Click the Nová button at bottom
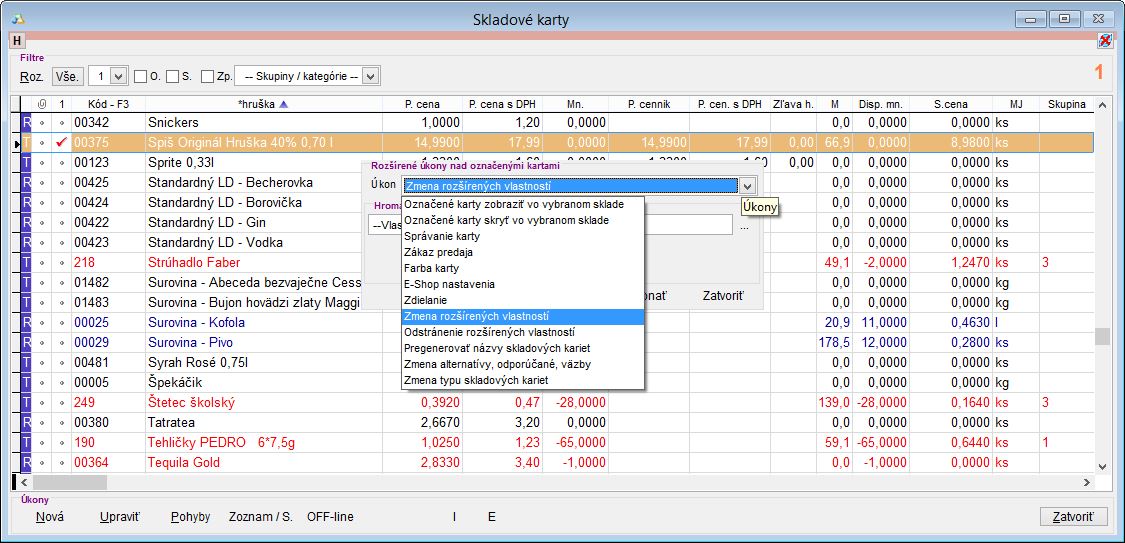Screen dimensions: 1125x543 pyautogui.click(x=50, y=517)
